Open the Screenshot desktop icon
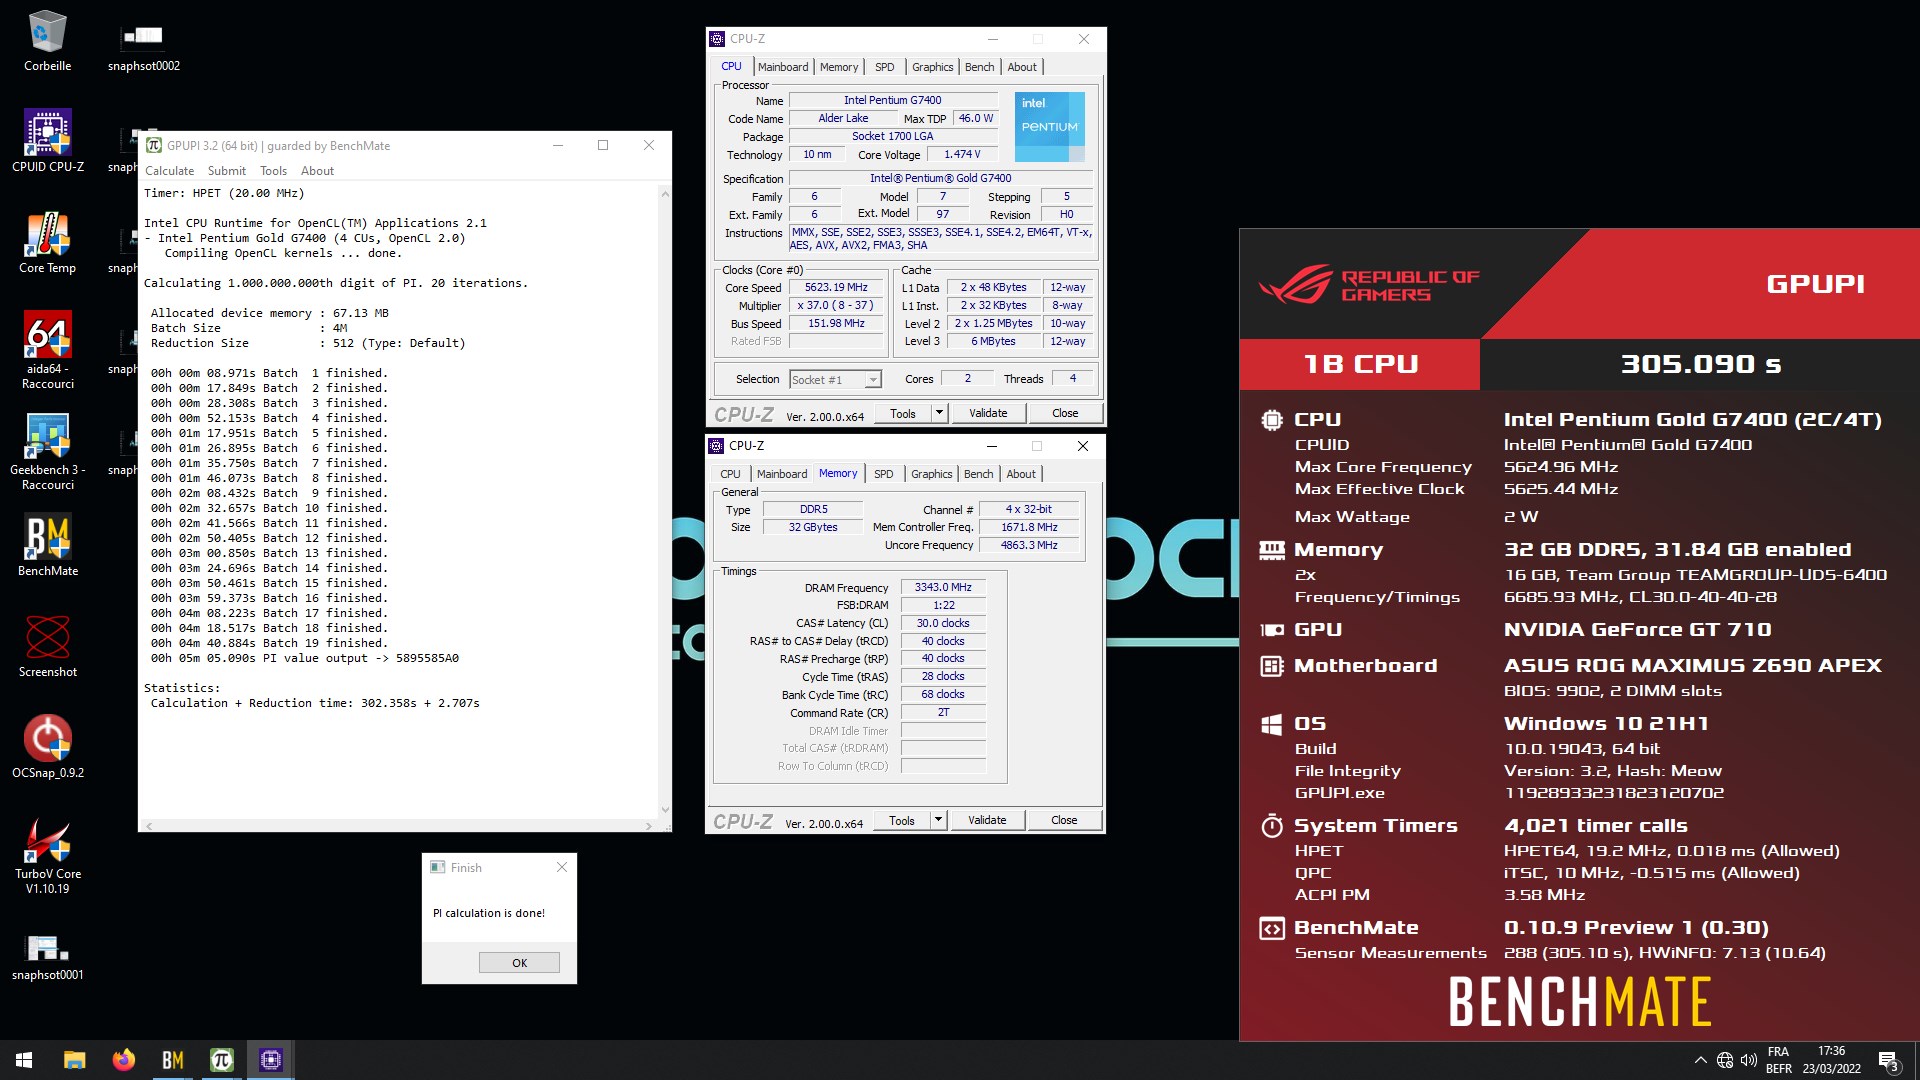 pyautogui.click(x=47, y=647)
